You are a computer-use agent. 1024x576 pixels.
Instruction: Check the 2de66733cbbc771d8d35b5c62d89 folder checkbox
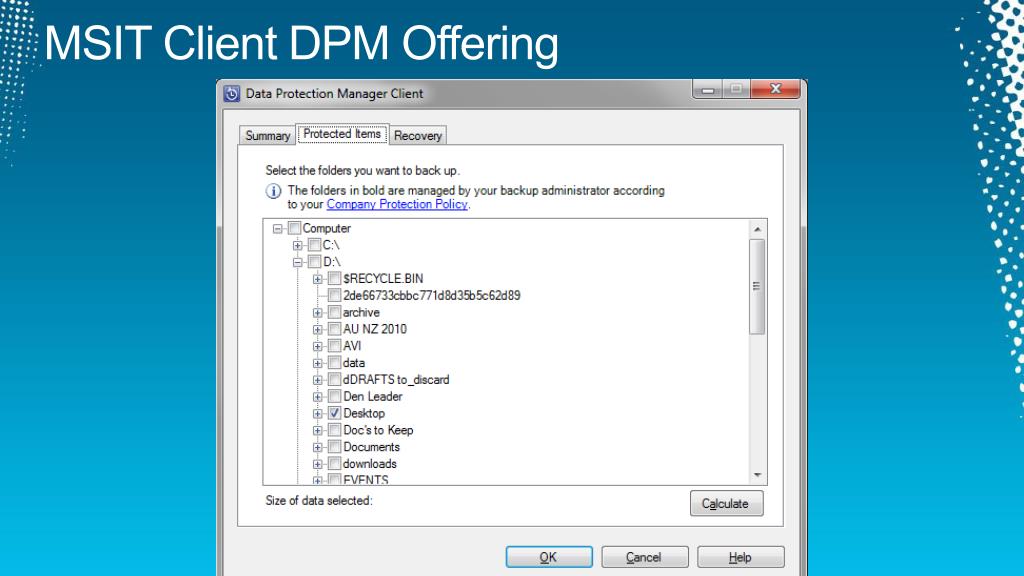point(334,295)
